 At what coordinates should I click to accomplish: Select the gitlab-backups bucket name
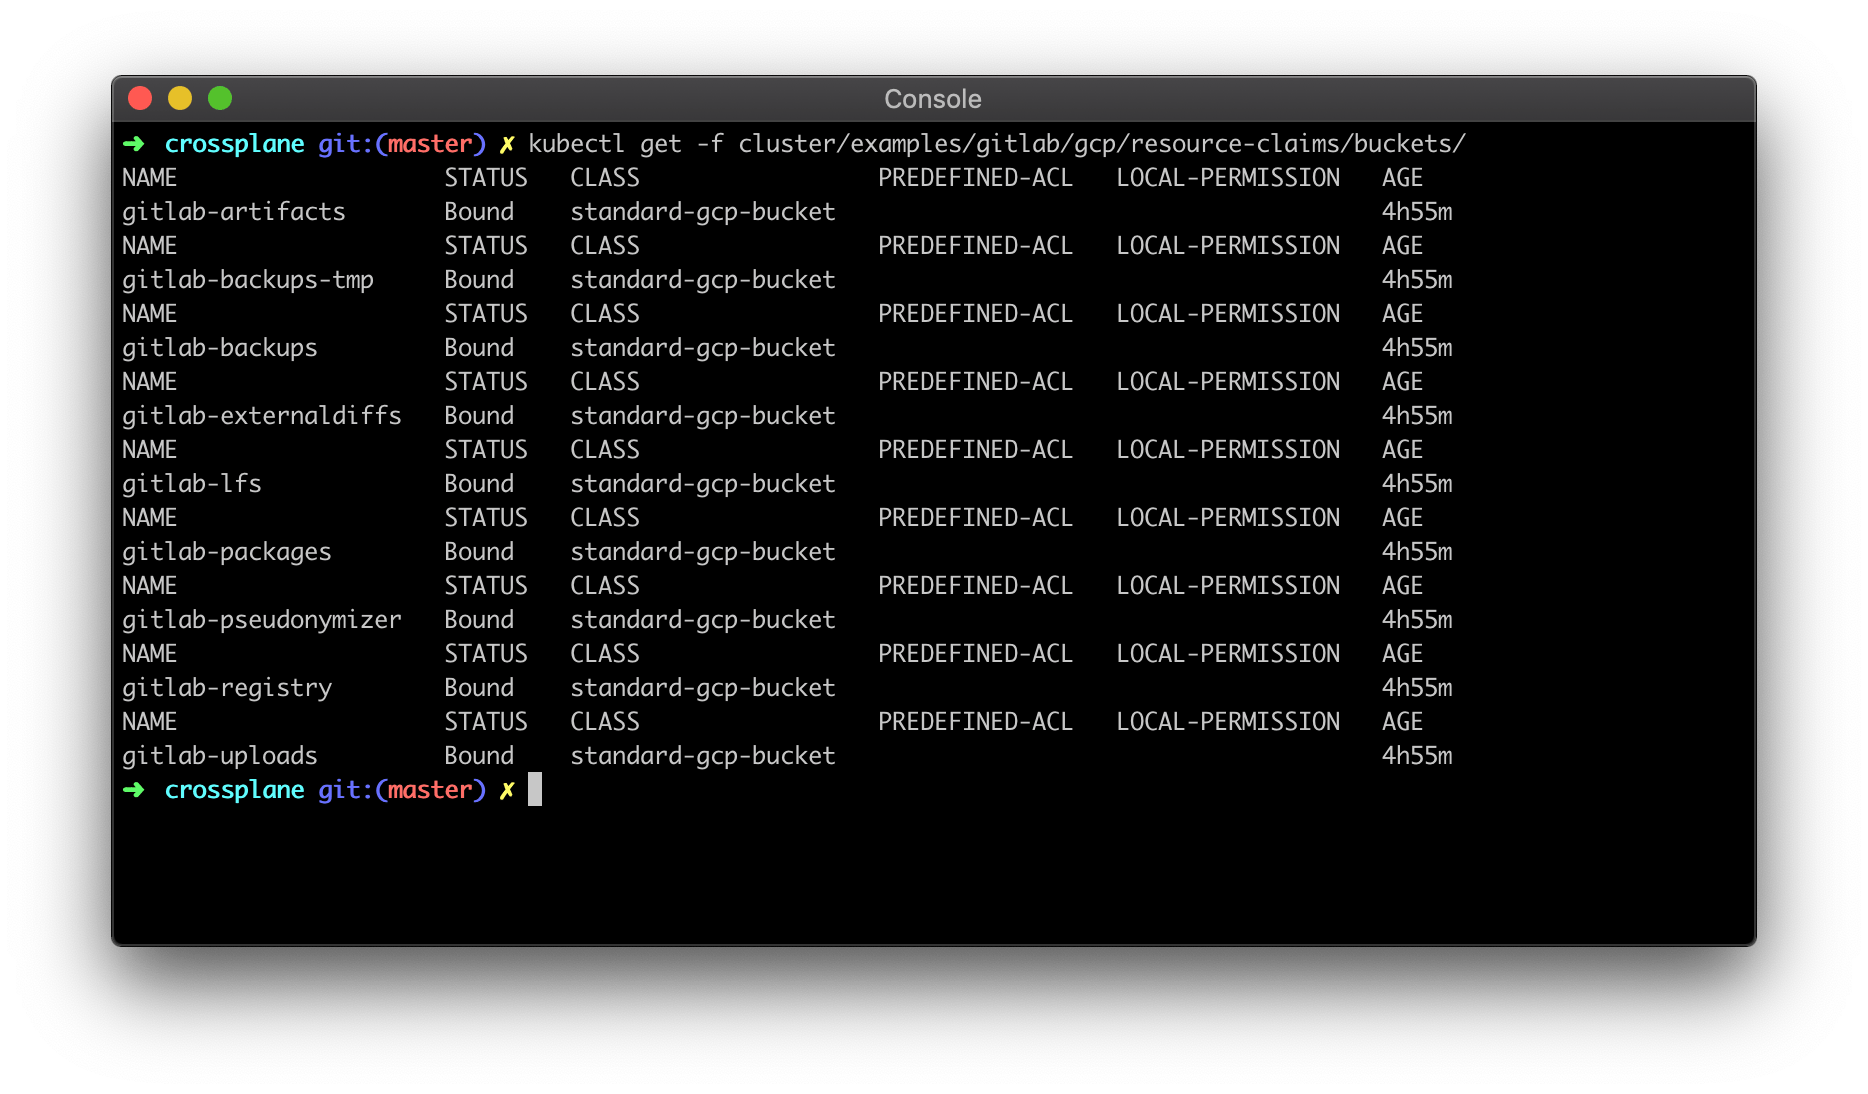point(220,348)
